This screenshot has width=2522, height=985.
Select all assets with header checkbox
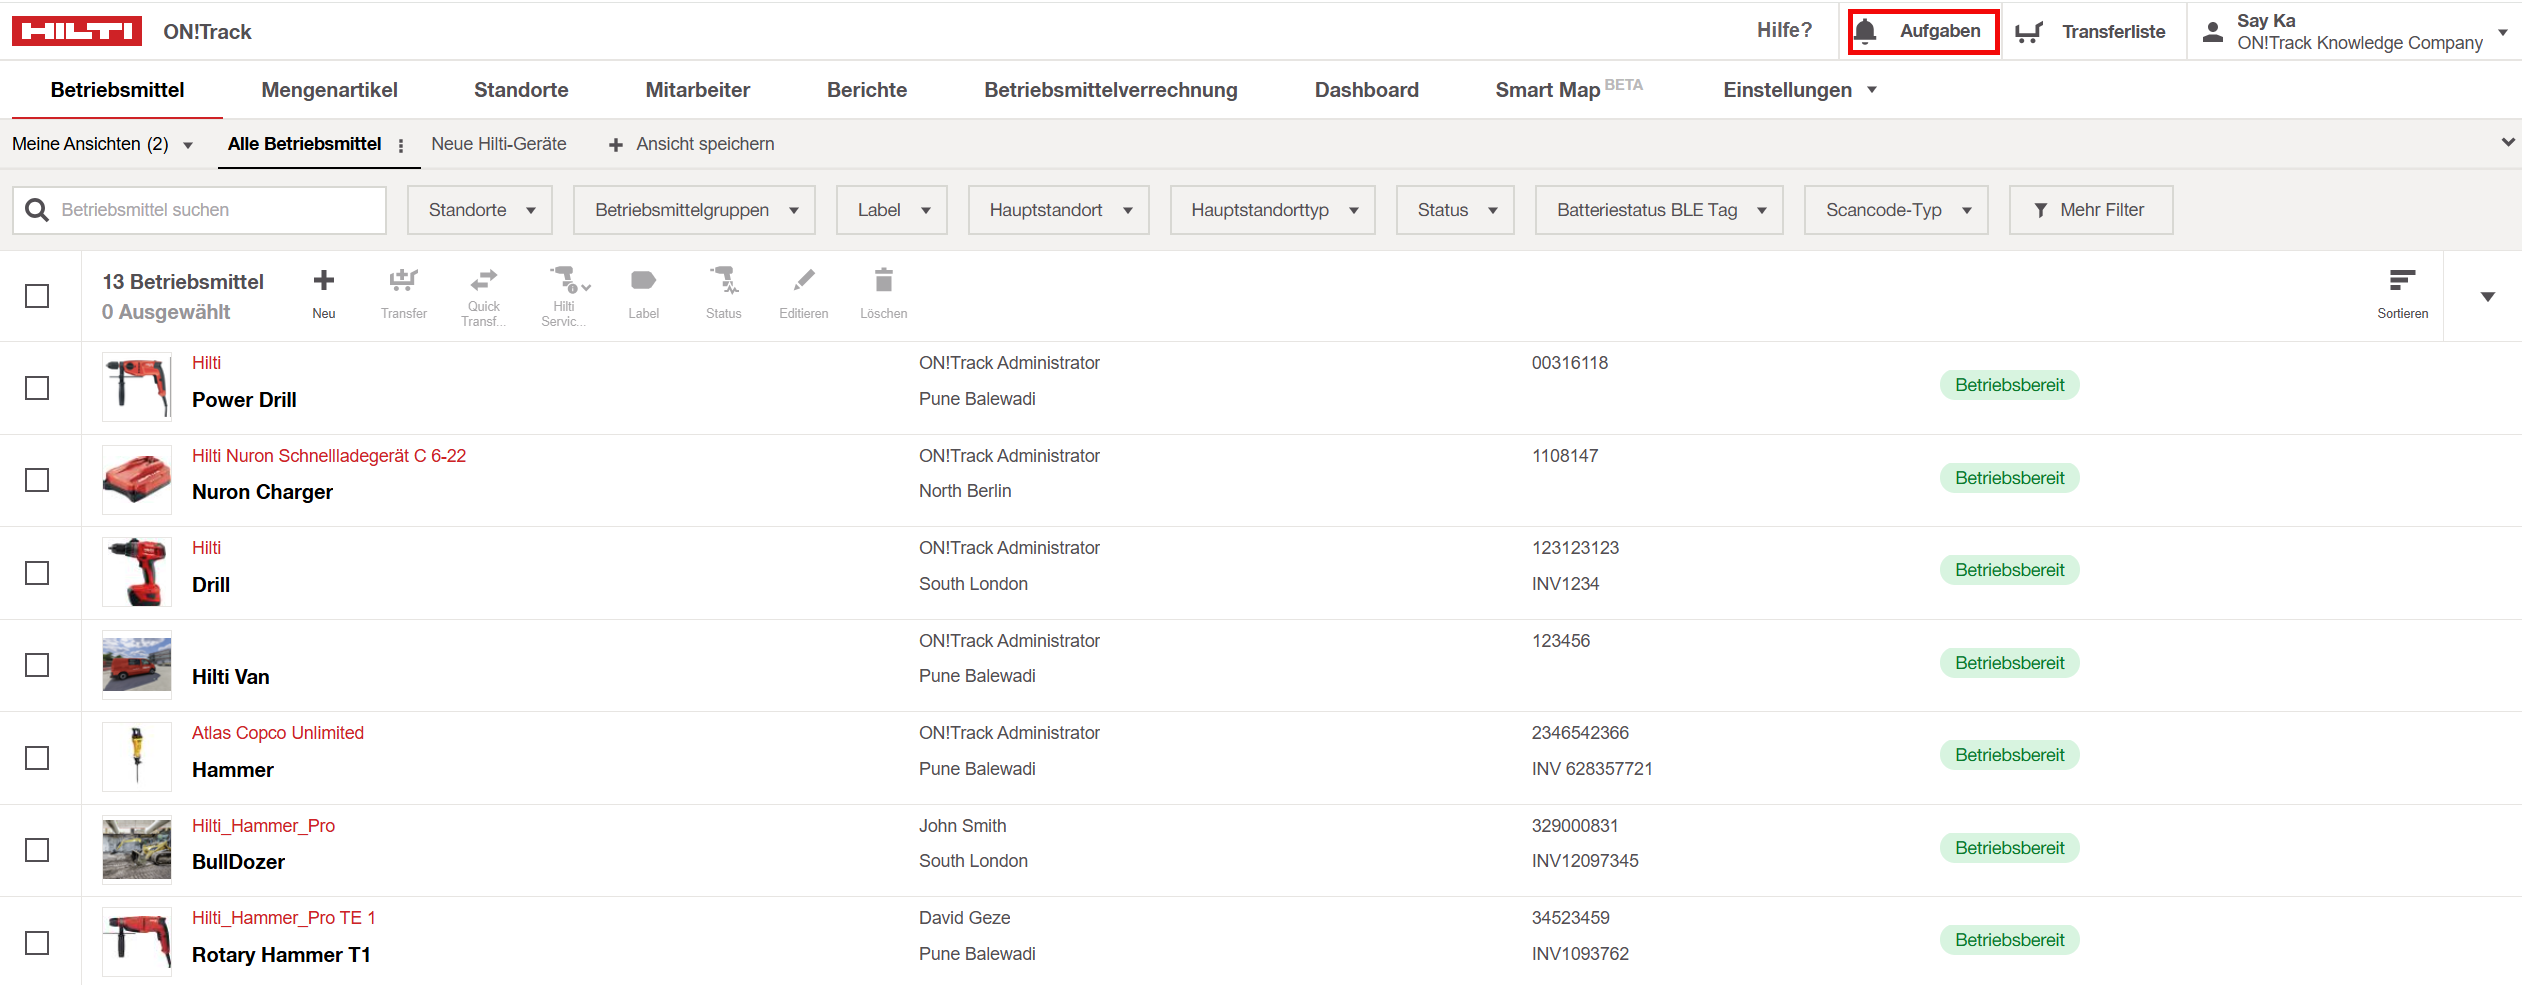coord(37,296)
